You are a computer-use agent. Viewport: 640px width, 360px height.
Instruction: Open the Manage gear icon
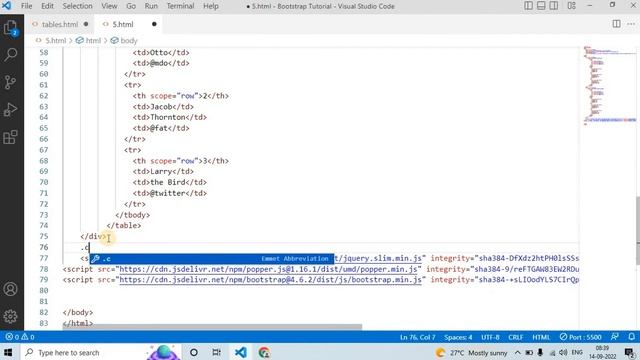10,316
